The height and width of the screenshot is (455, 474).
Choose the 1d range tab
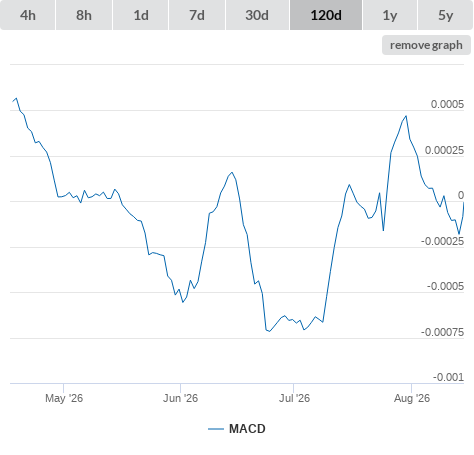(x=141, y=15)
